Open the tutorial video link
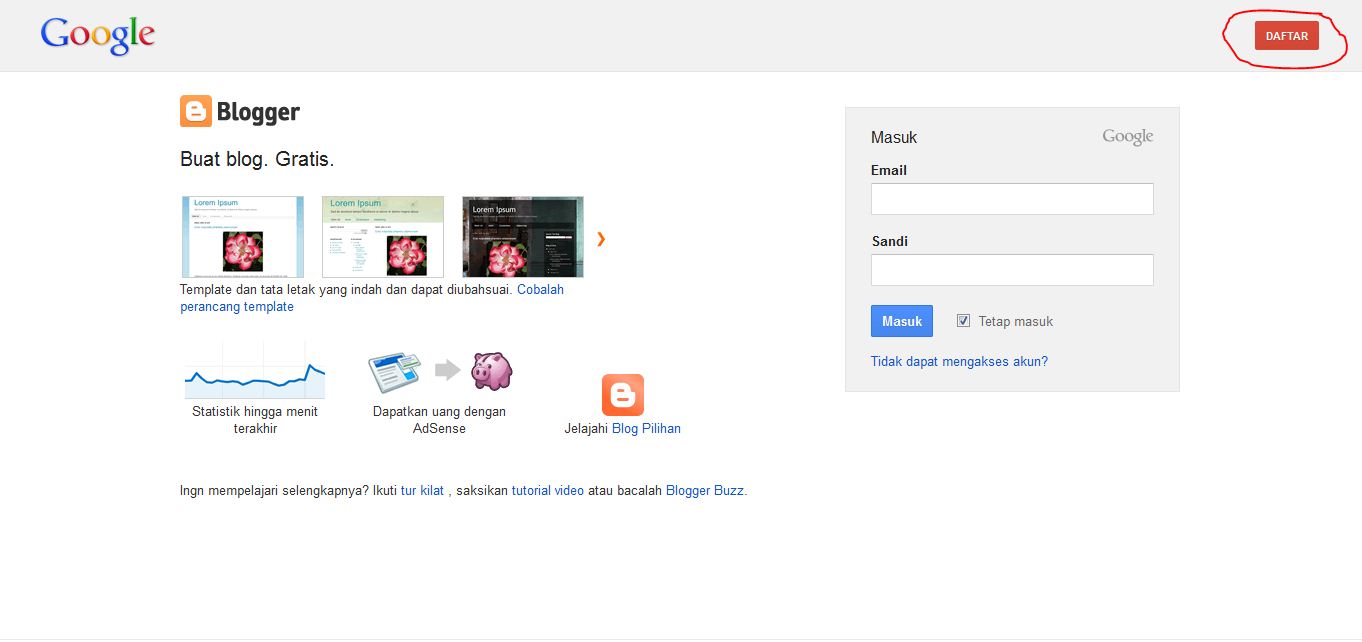 tap(548, 491)
